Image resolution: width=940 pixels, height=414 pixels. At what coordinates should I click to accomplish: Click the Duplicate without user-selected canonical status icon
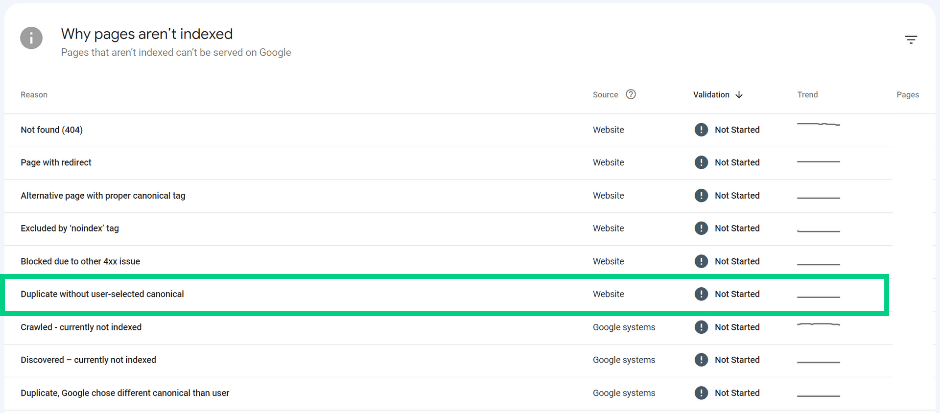point(701,294)
